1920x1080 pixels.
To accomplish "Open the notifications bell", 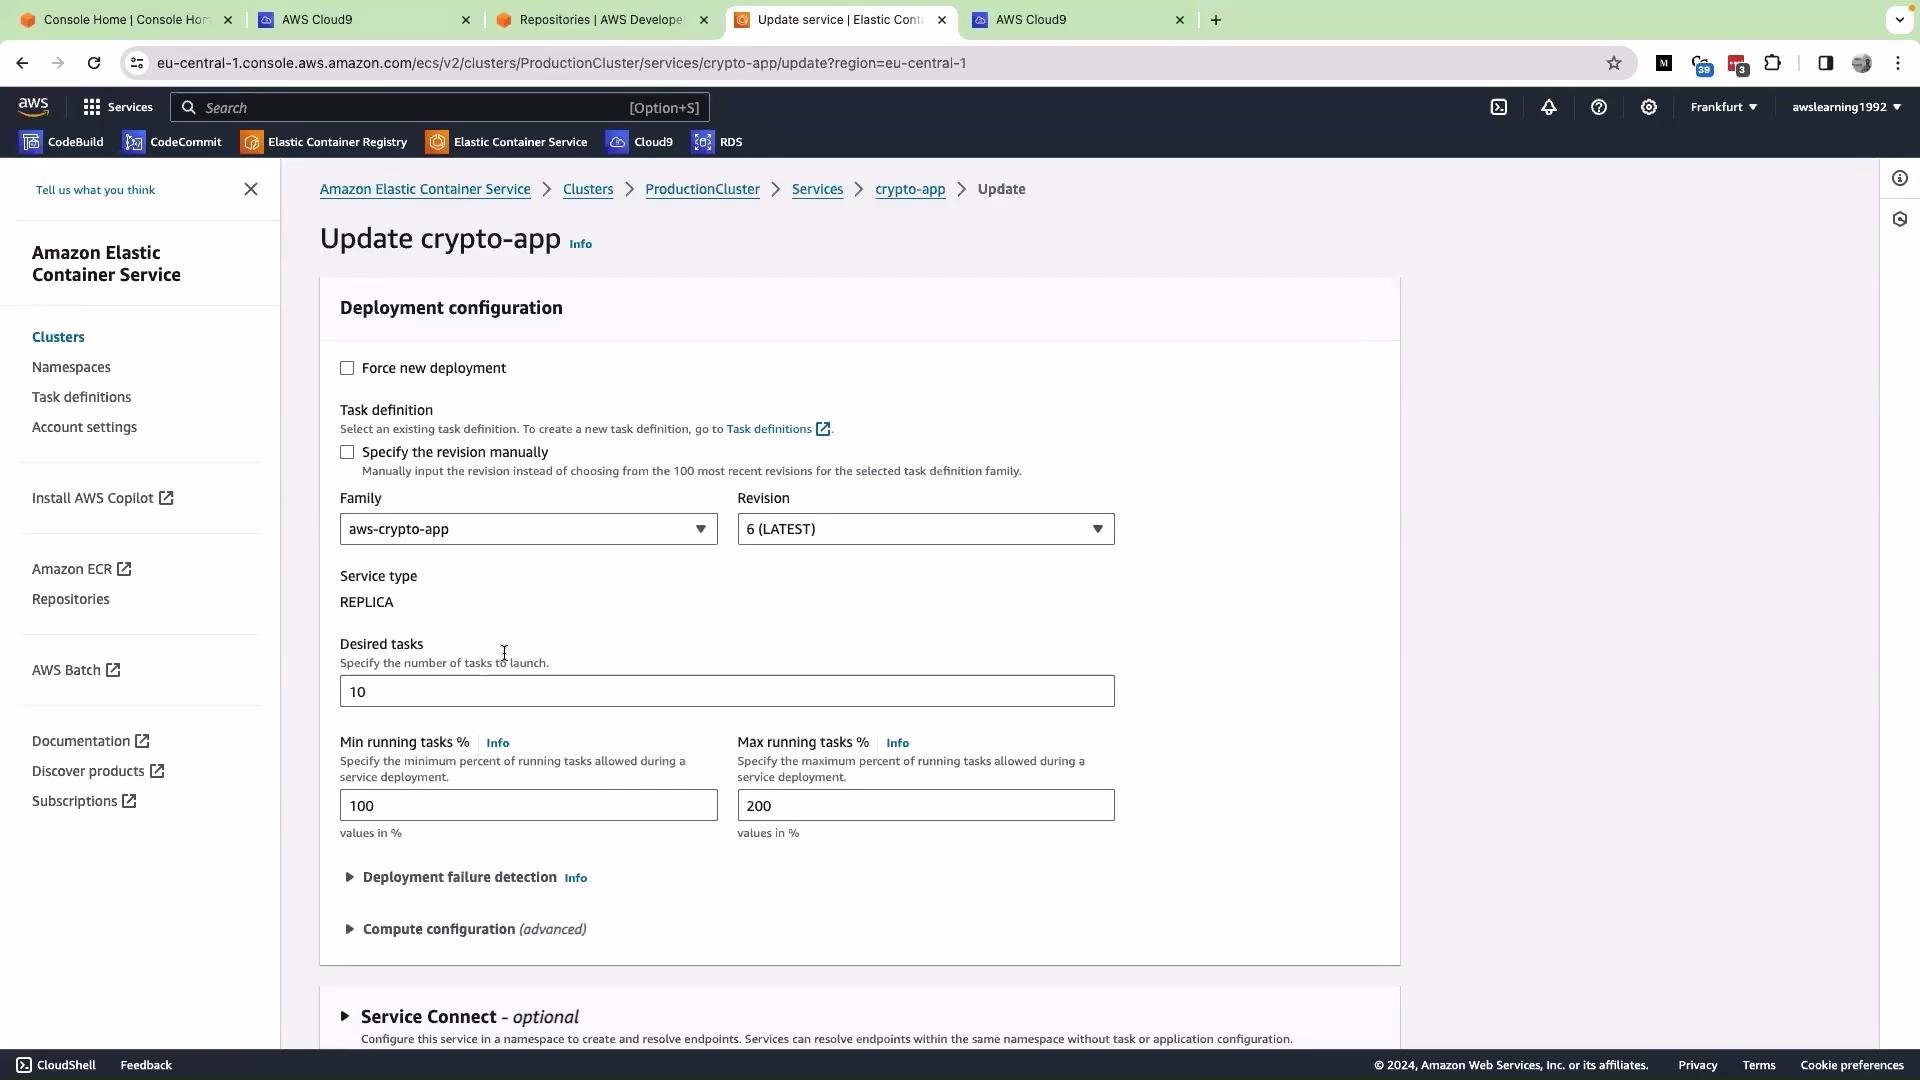I will (1549, 107).
